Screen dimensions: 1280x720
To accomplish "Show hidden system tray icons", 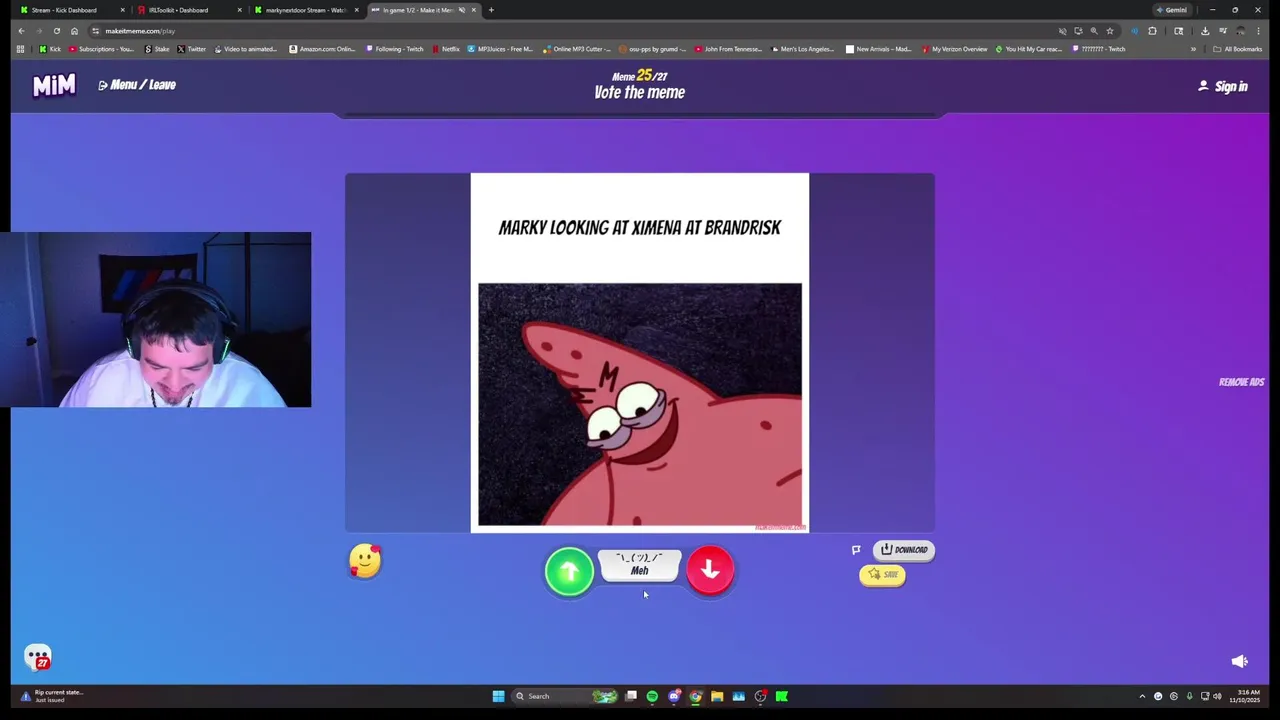I will 1142,696.
